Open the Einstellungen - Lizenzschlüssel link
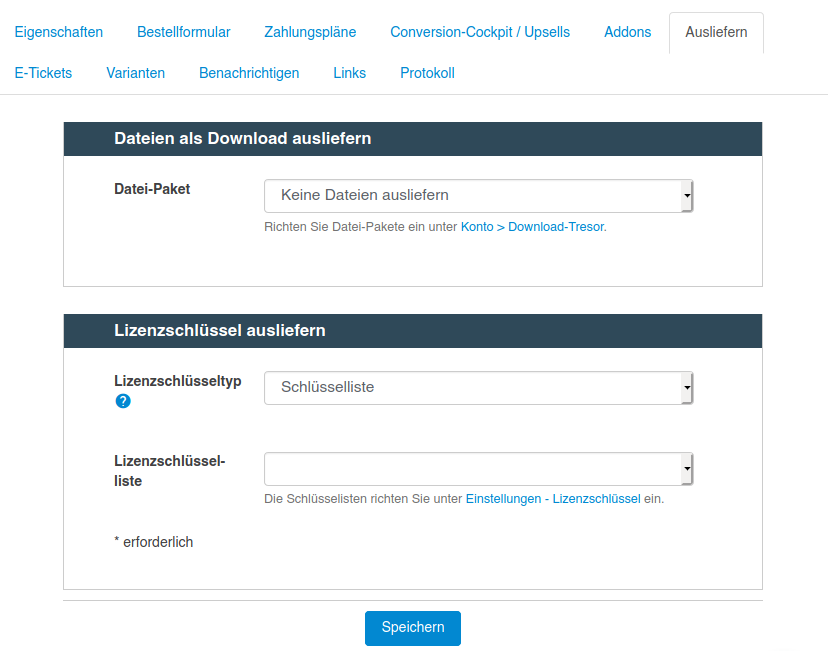The width and height of the screenshot is (835, 651). click(553, 499)
